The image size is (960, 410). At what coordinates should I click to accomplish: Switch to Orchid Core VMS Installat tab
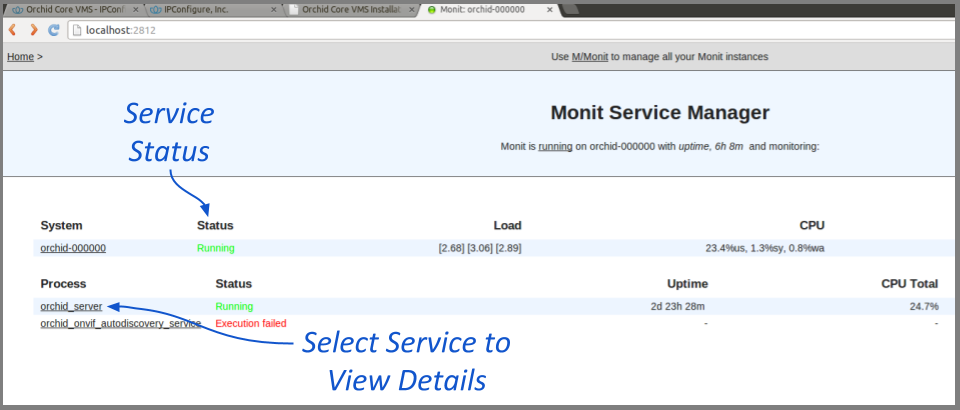pyautogui.click(x=352, y=10)
